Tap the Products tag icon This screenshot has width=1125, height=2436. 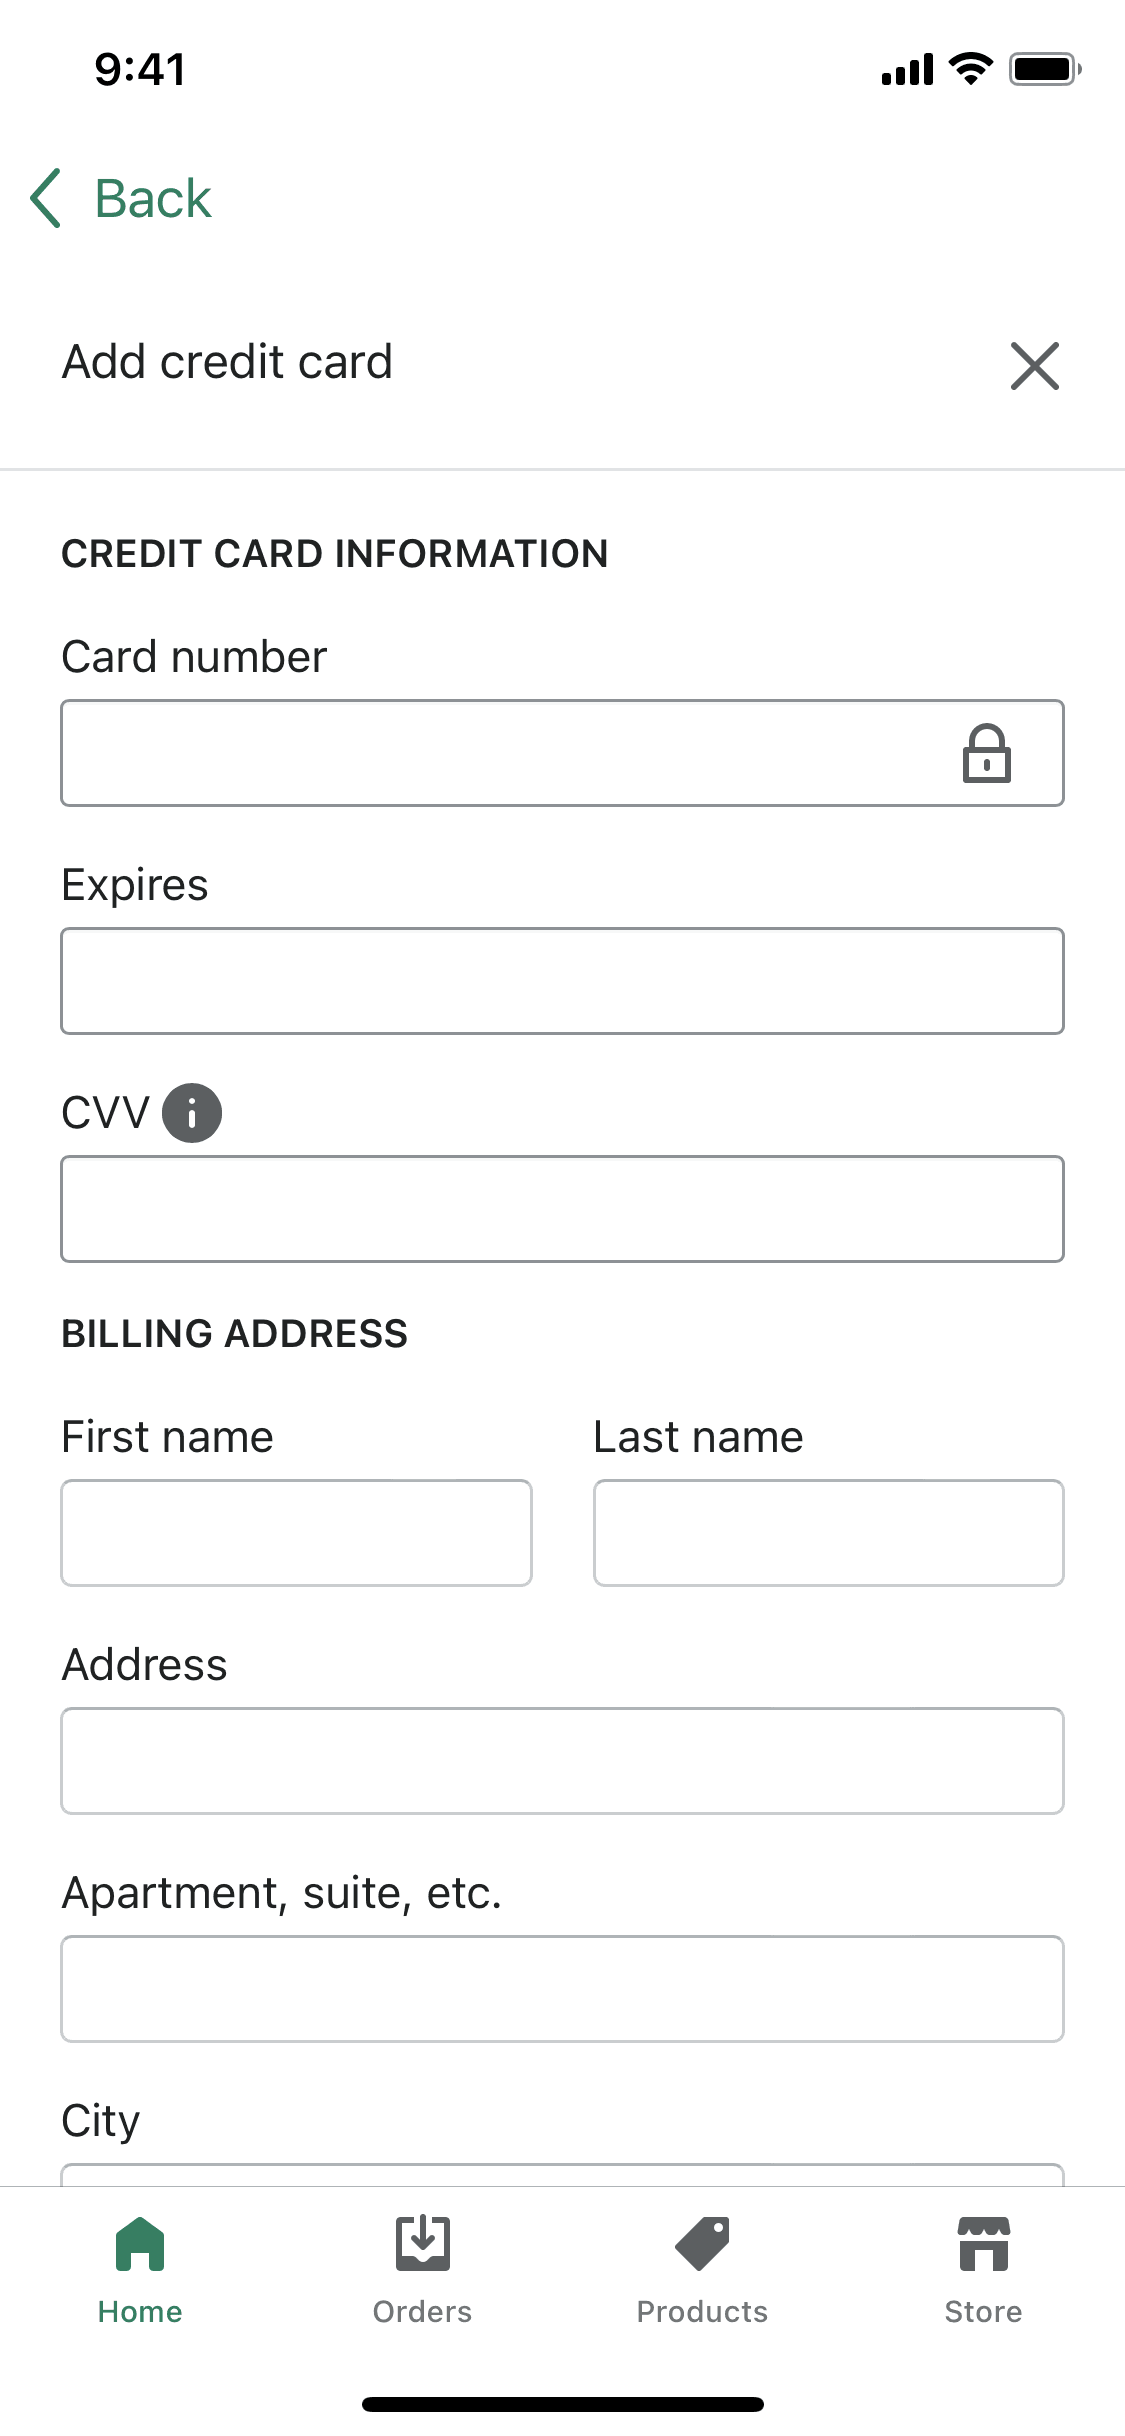coord(702,2245)
